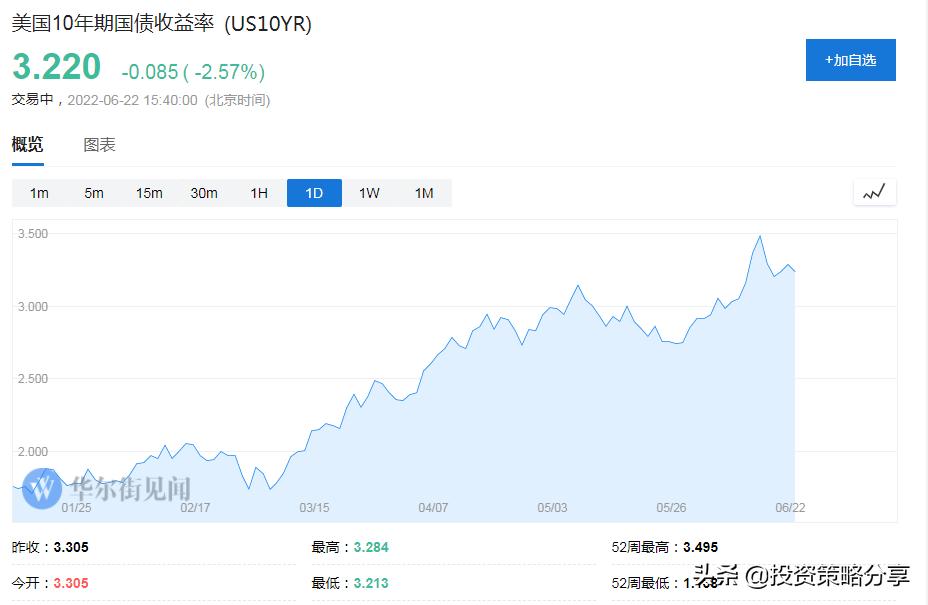Click the 52周最高 value 3.495
The height and width of the screenshot is (605, 928).
tap(701, 547)
